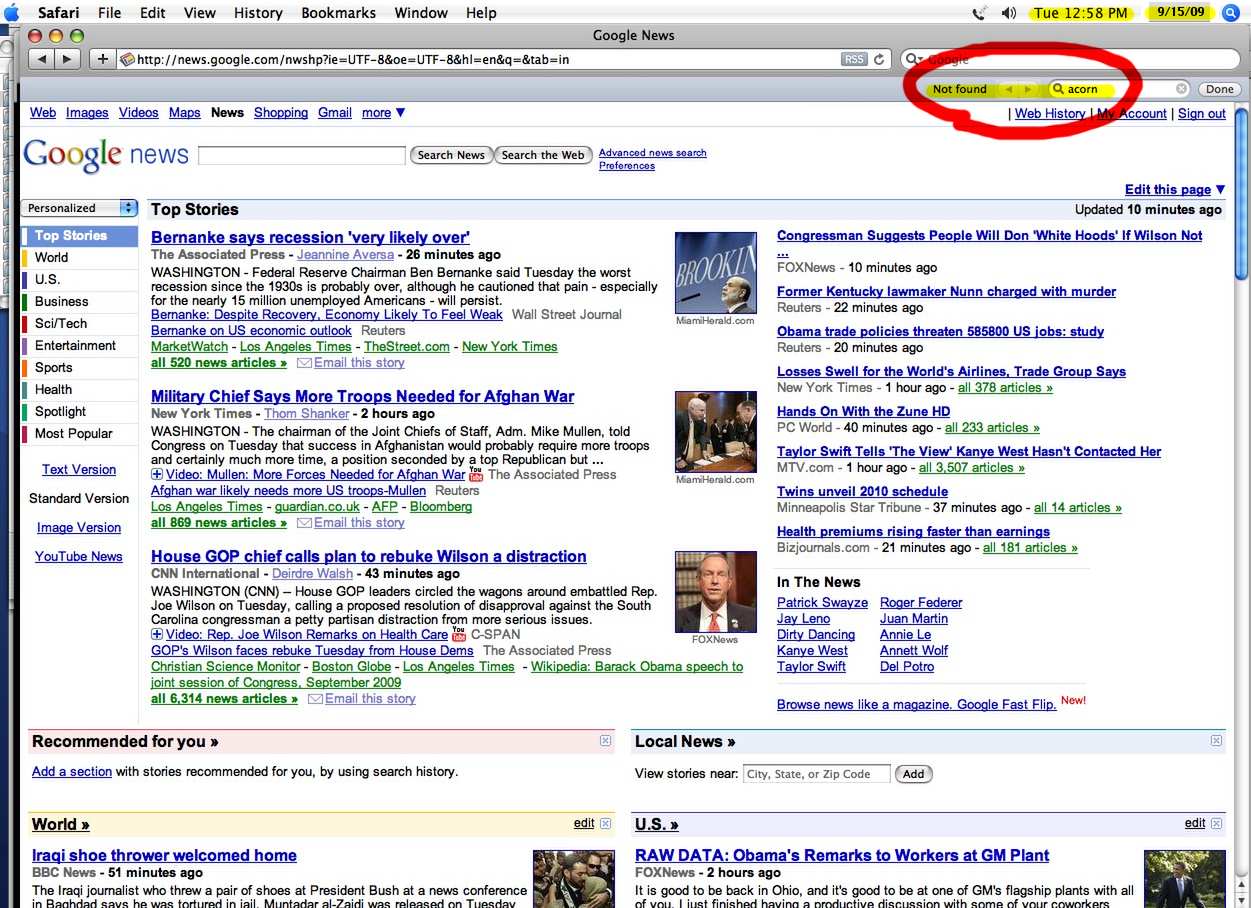Screen dimensions: 1251x908
Task: Open the Spotlight magnifier in the menu bar
Action: pyautogui.click(x=1231, y=13)
